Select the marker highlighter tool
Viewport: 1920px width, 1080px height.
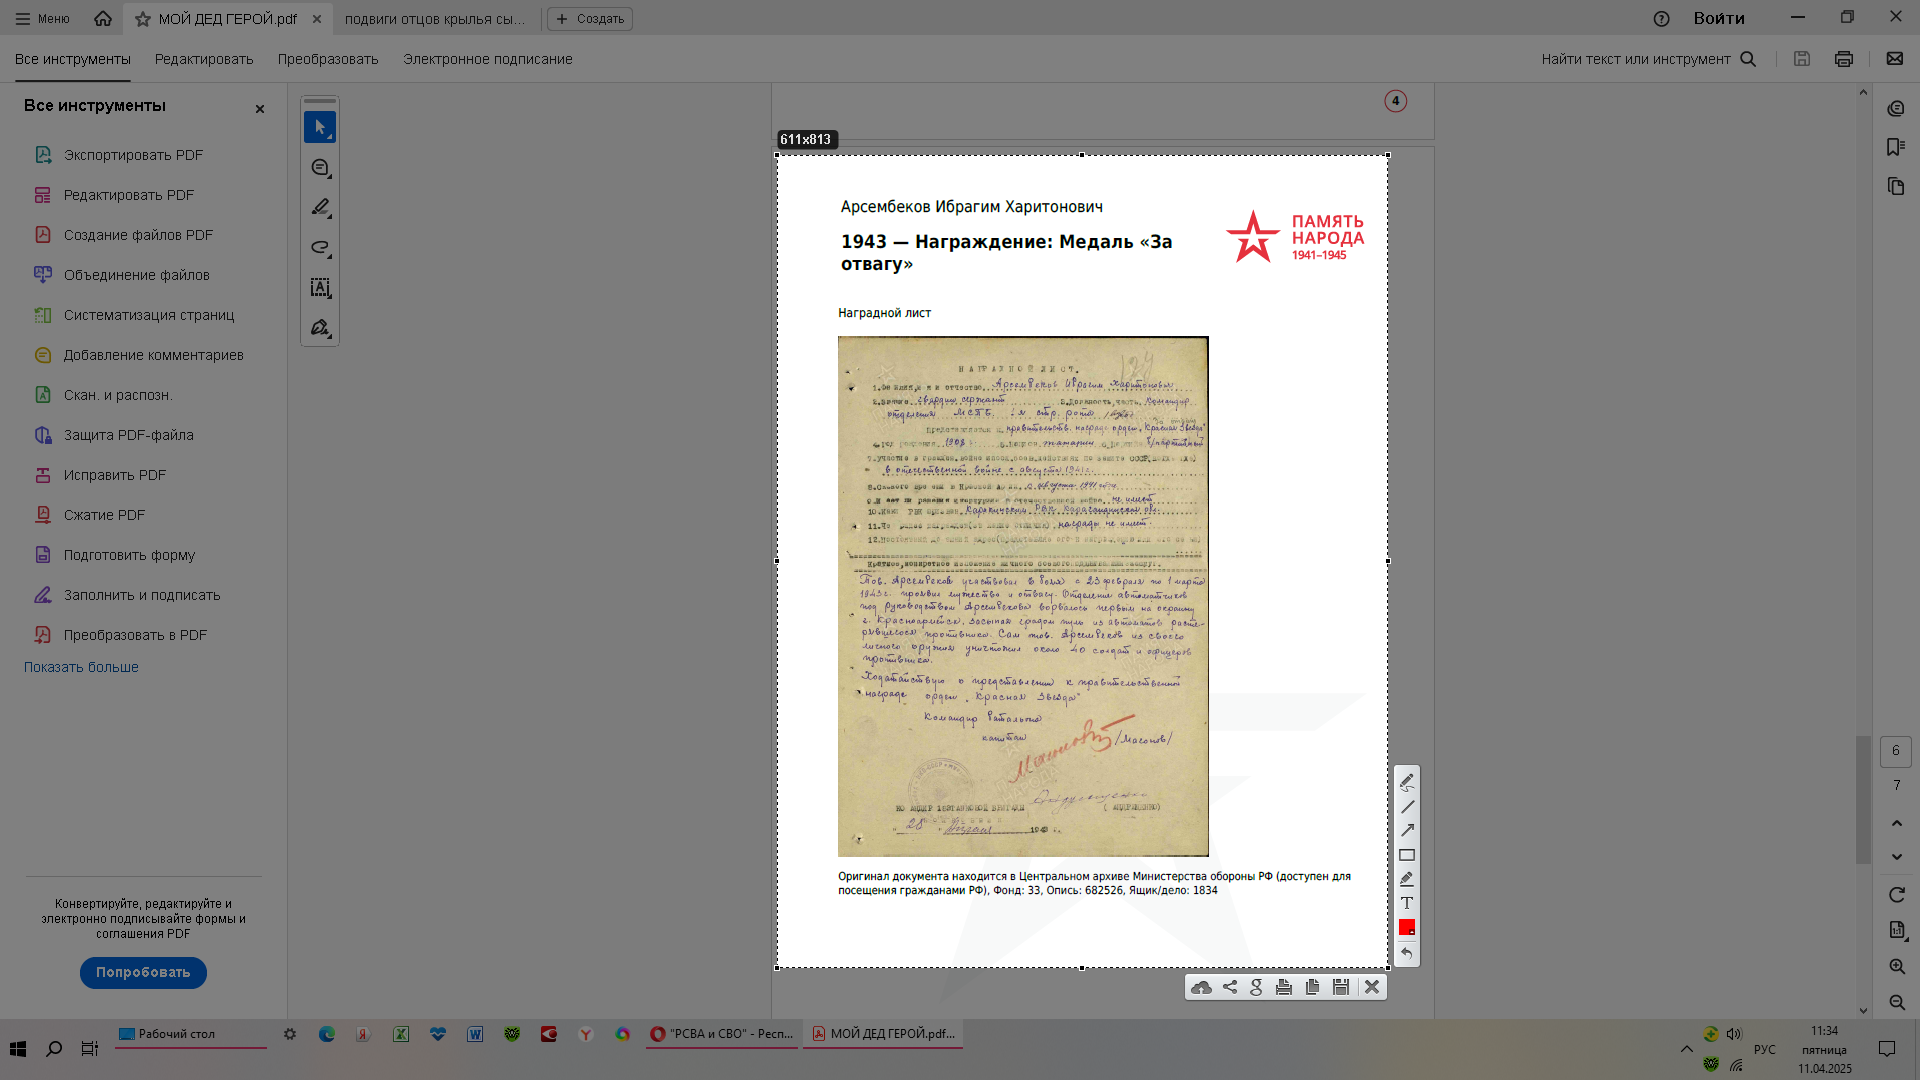pyautogui.click(x=1407, y=879)
